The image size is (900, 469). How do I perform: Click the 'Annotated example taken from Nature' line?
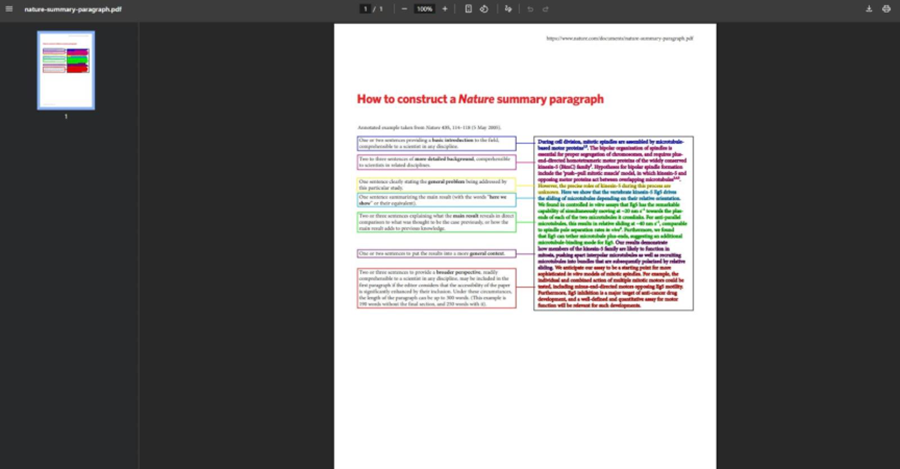tap(429, 127)
